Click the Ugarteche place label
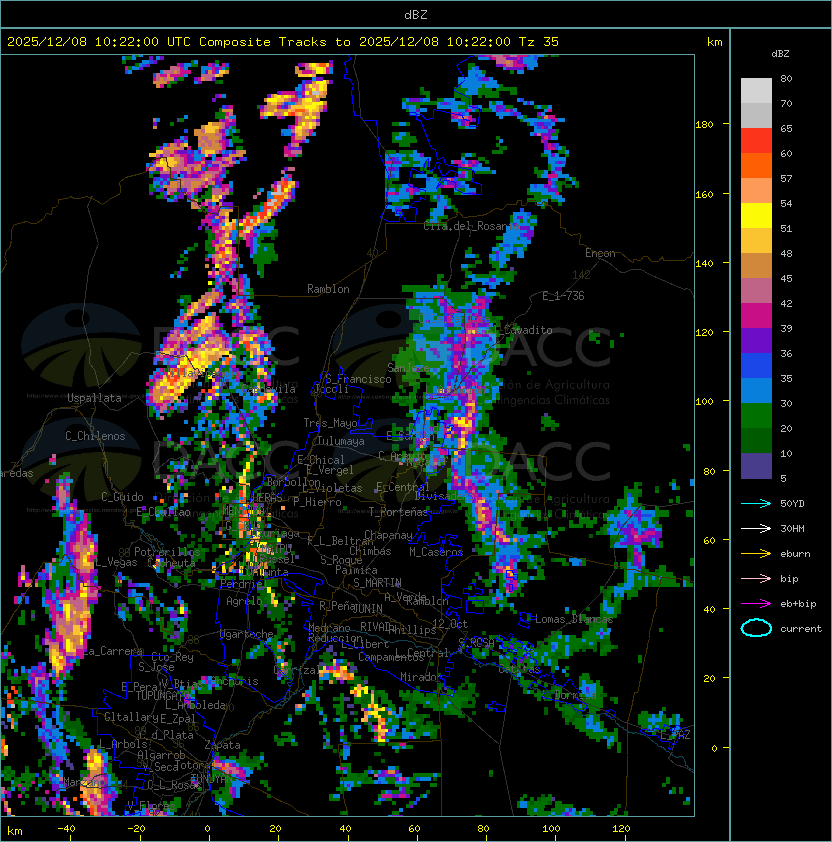 (247, 634)
